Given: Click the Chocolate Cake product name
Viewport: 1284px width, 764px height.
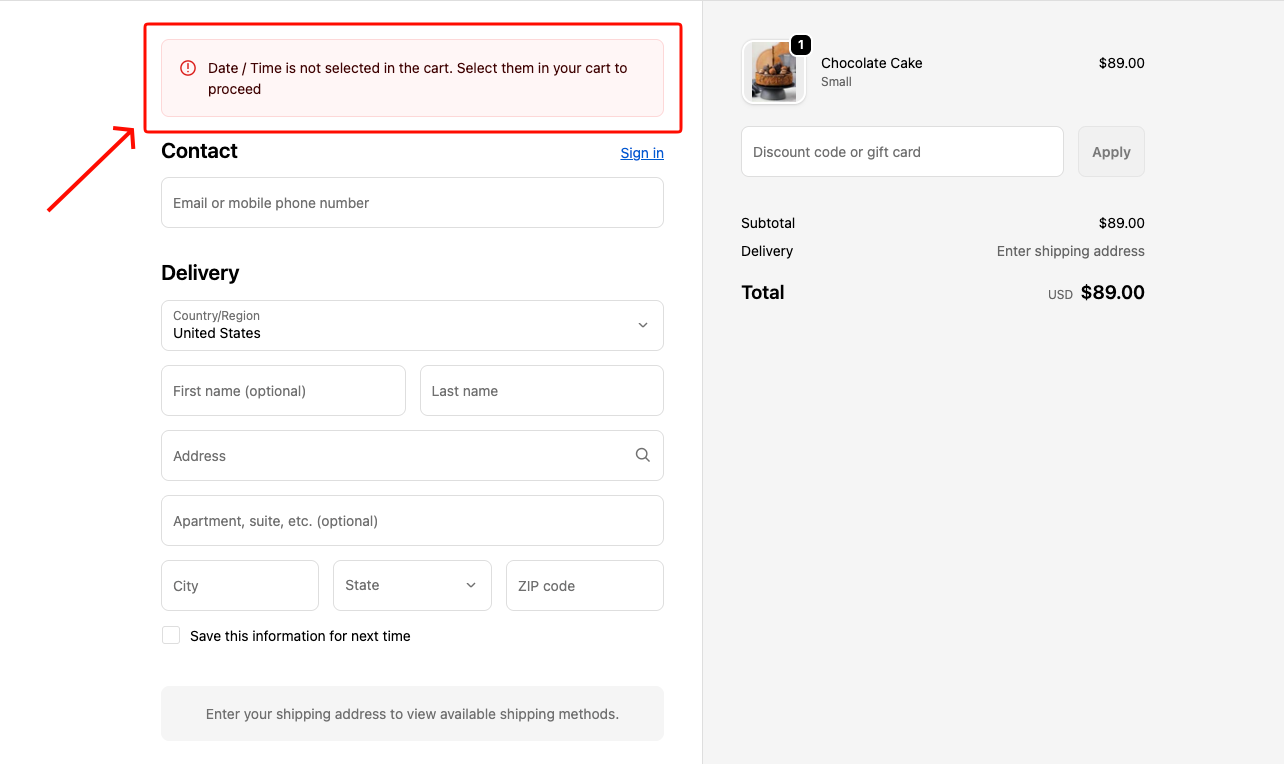Looking at the screenshot, I should (872, 63).
